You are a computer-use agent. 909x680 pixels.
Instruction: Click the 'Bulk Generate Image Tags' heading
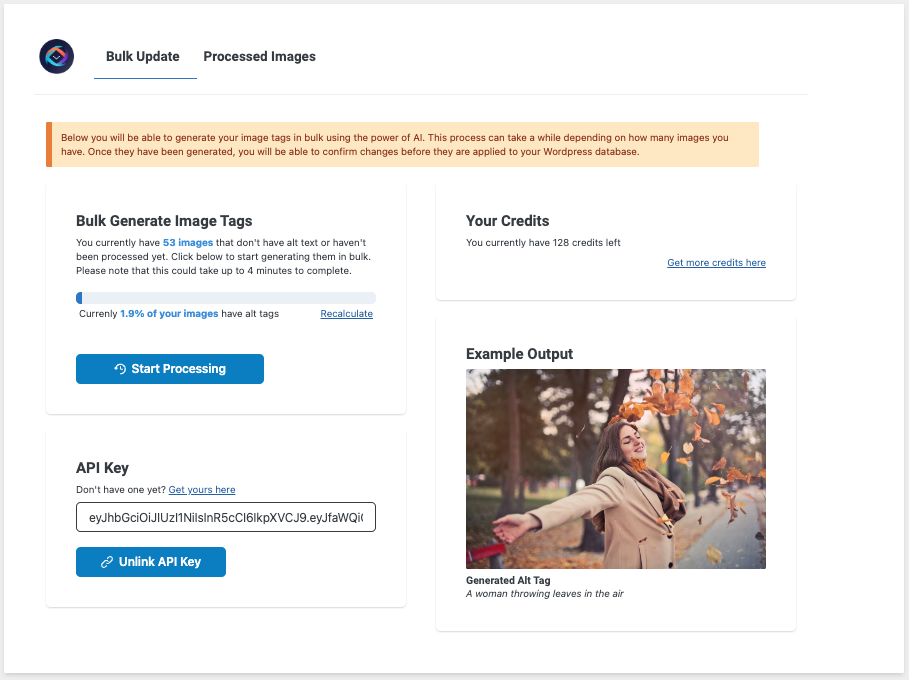click(164, 221)
